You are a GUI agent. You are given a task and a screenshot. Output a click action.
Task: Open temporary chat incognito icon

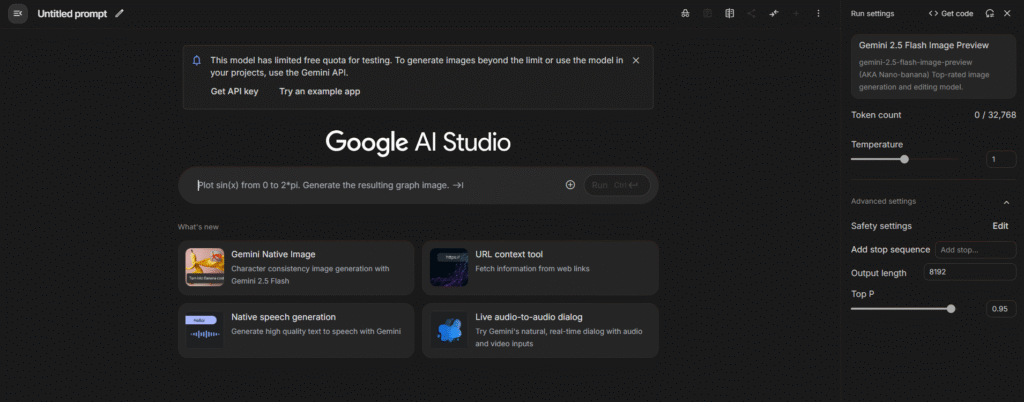pyautogui.click(x=685, y=13)
